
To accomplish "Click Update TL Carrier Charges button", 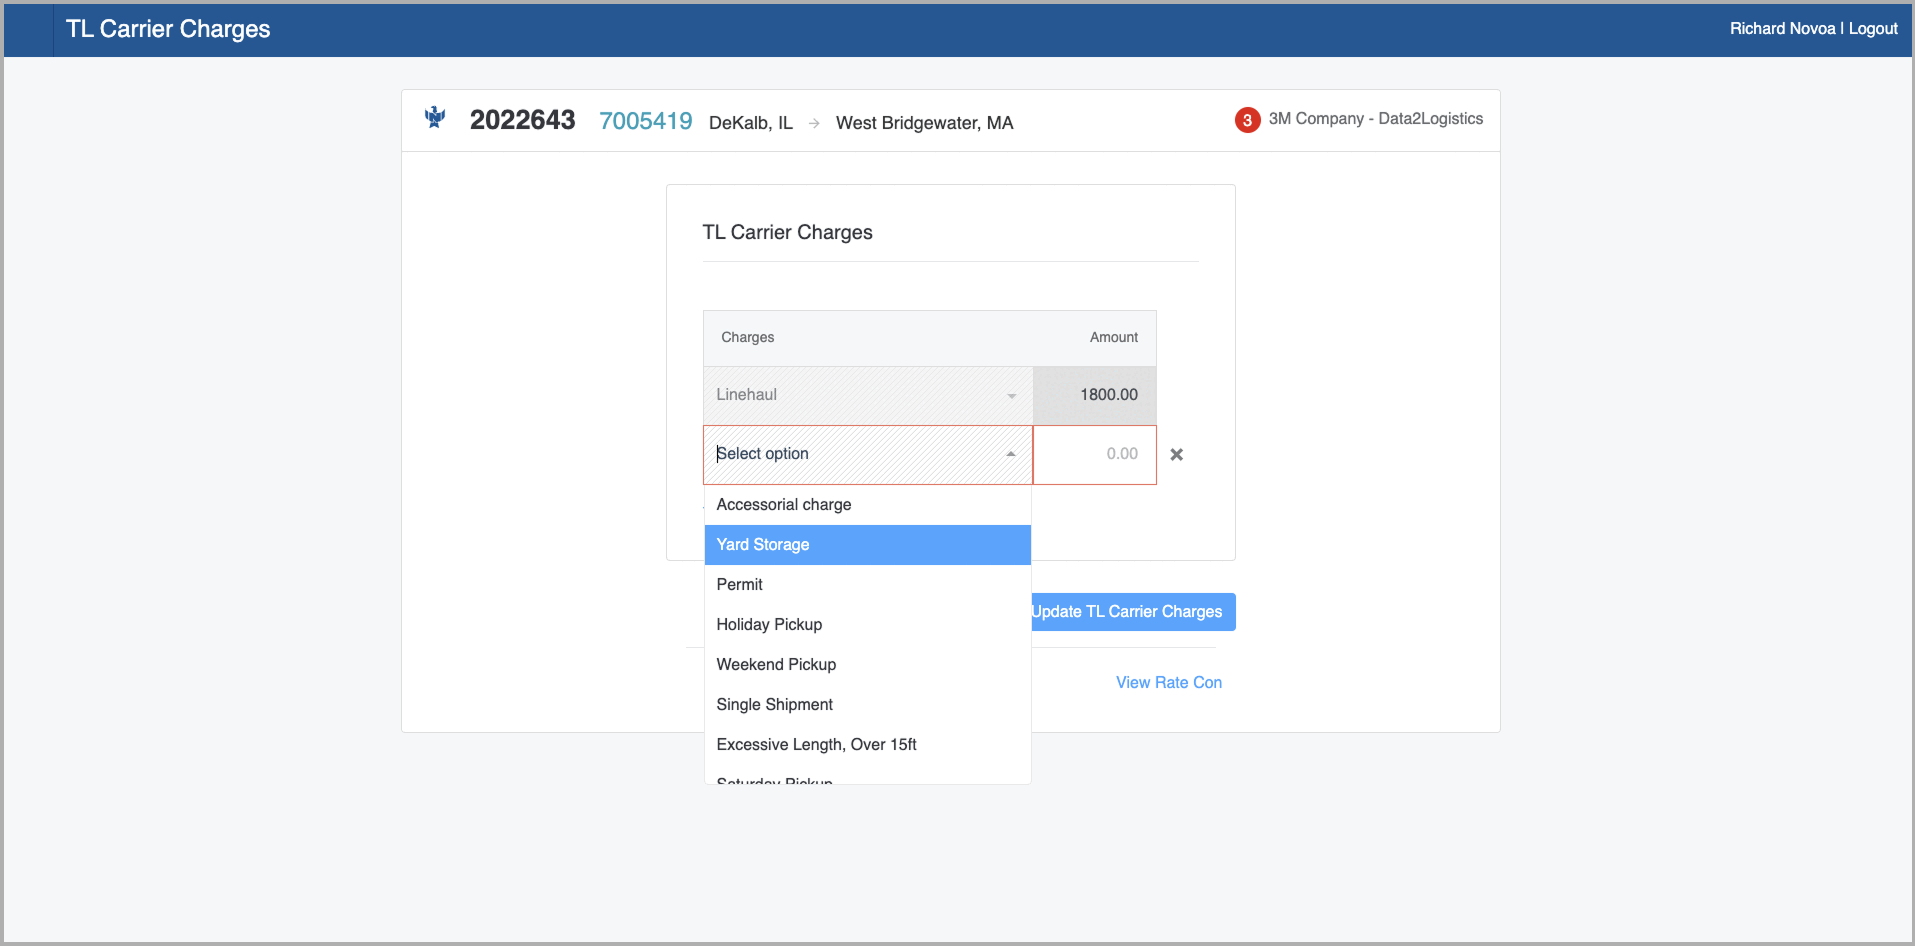I will 1133,612.
